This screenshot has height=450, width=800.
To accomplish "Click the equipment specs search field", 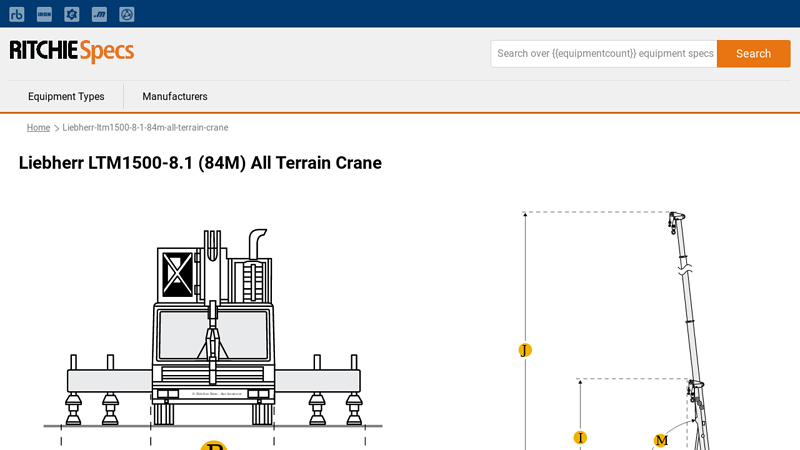I will pos(604,54).
